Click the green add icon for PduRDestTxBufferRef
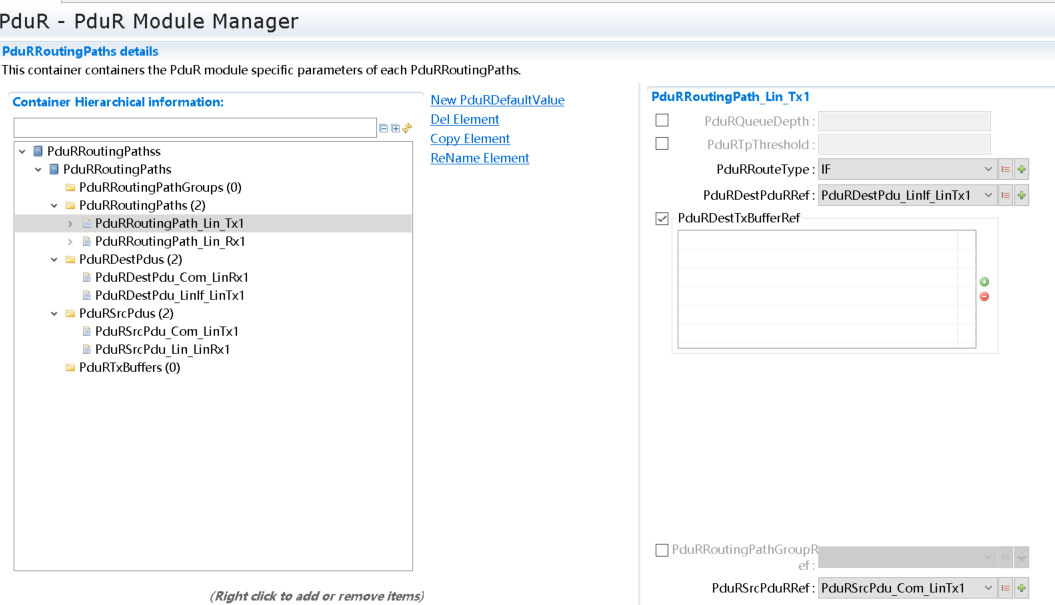This screenshot has width=1055, height=605. (984, 283)
